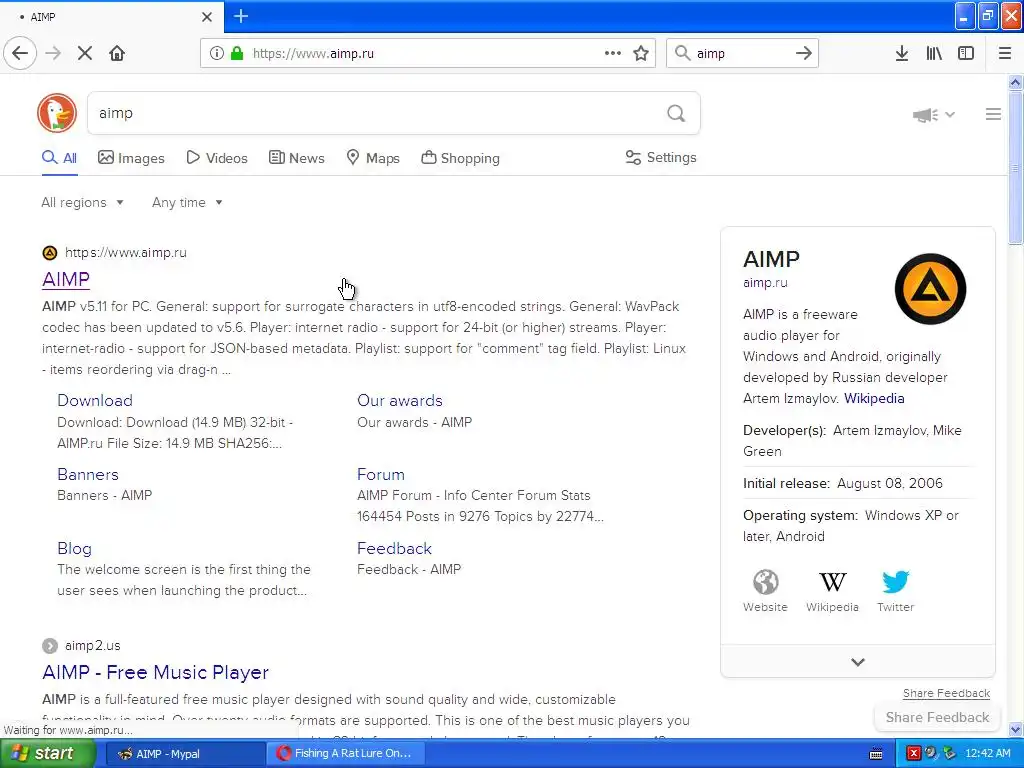The height and width of the screenshot is (768, 1024).
Task: Switch to Fishing A Rat Lure taskbar window
Action: point(346,754)
